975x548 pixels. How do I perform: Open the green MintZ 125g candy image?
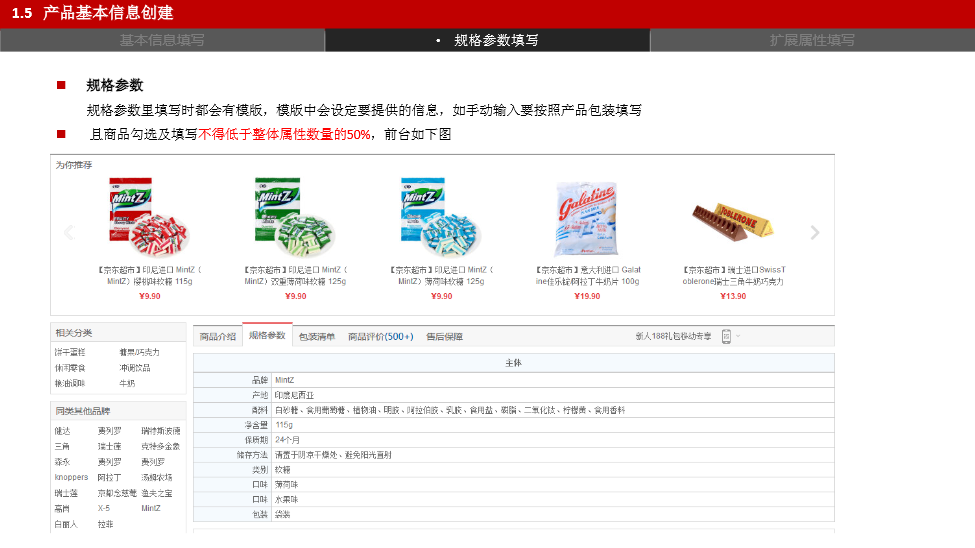click(x=295, y=217)
